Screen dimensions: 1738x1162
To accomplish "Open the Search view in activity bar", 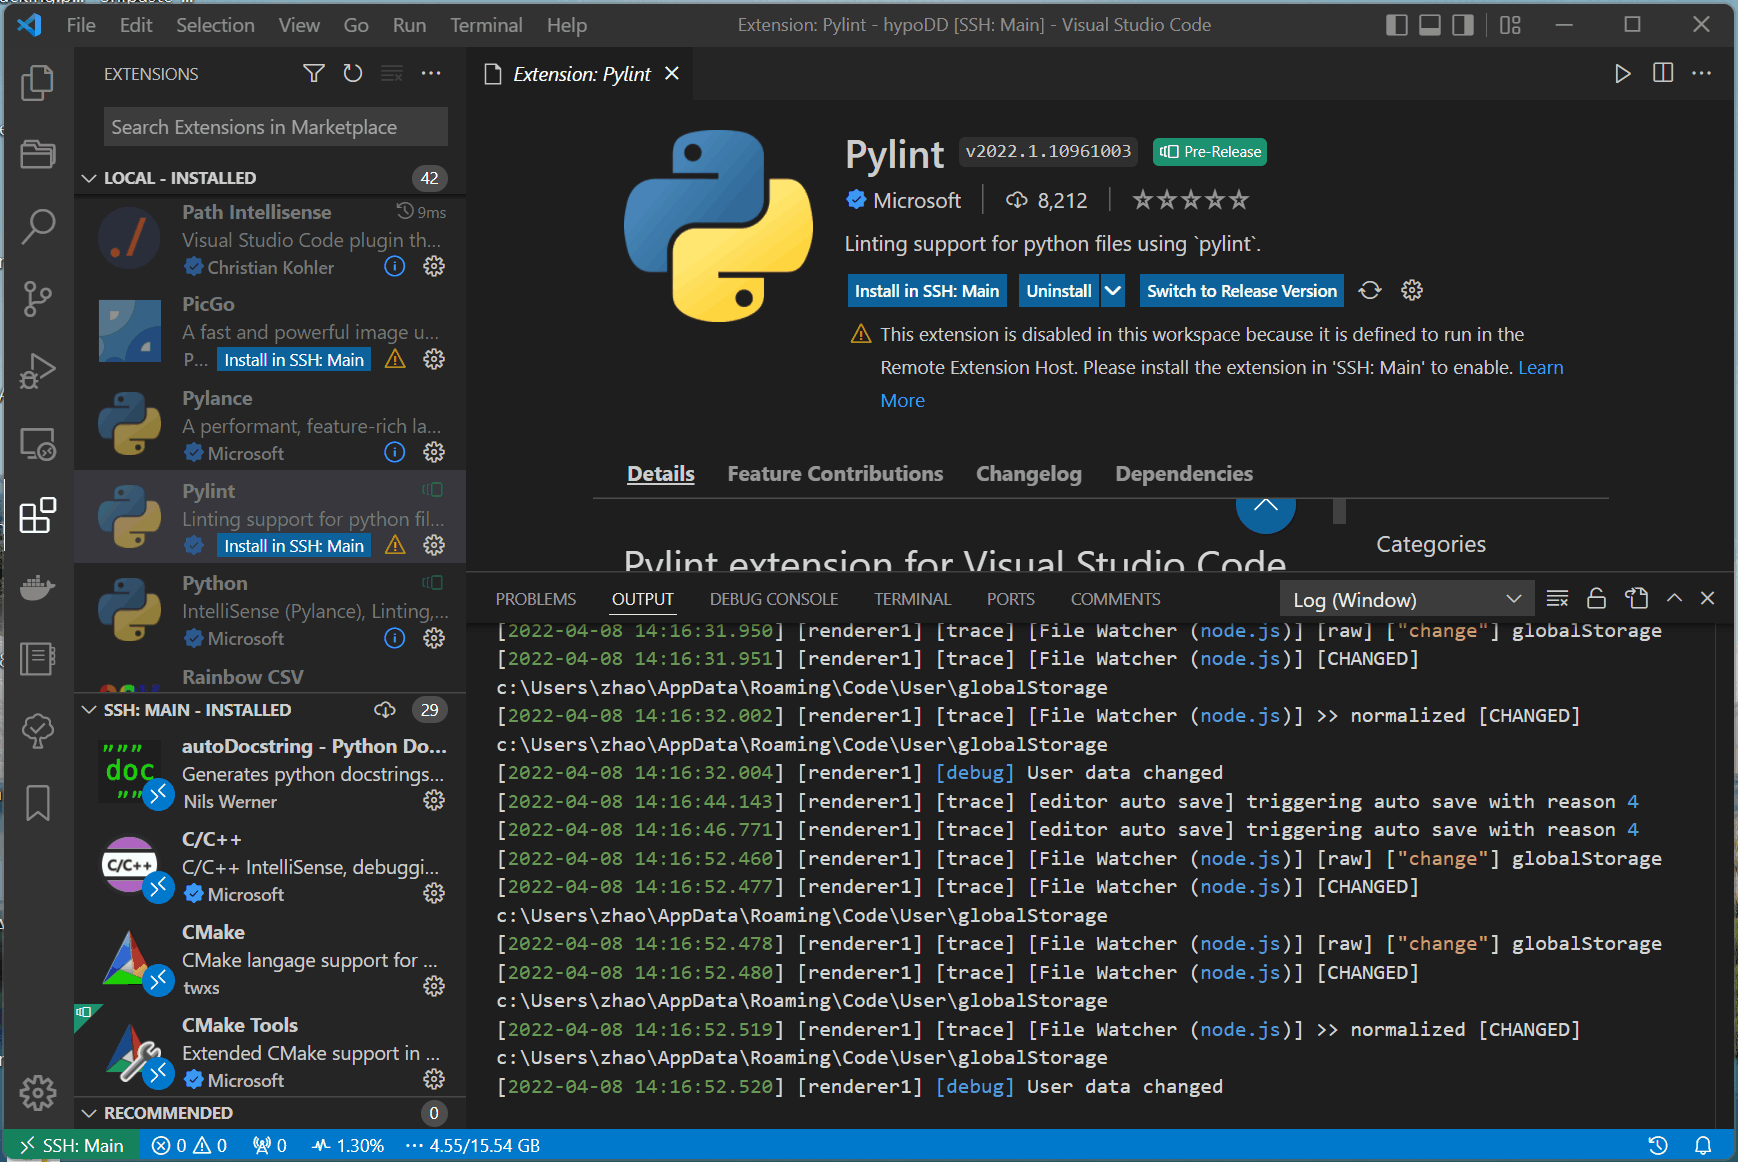I will point(37,226).
